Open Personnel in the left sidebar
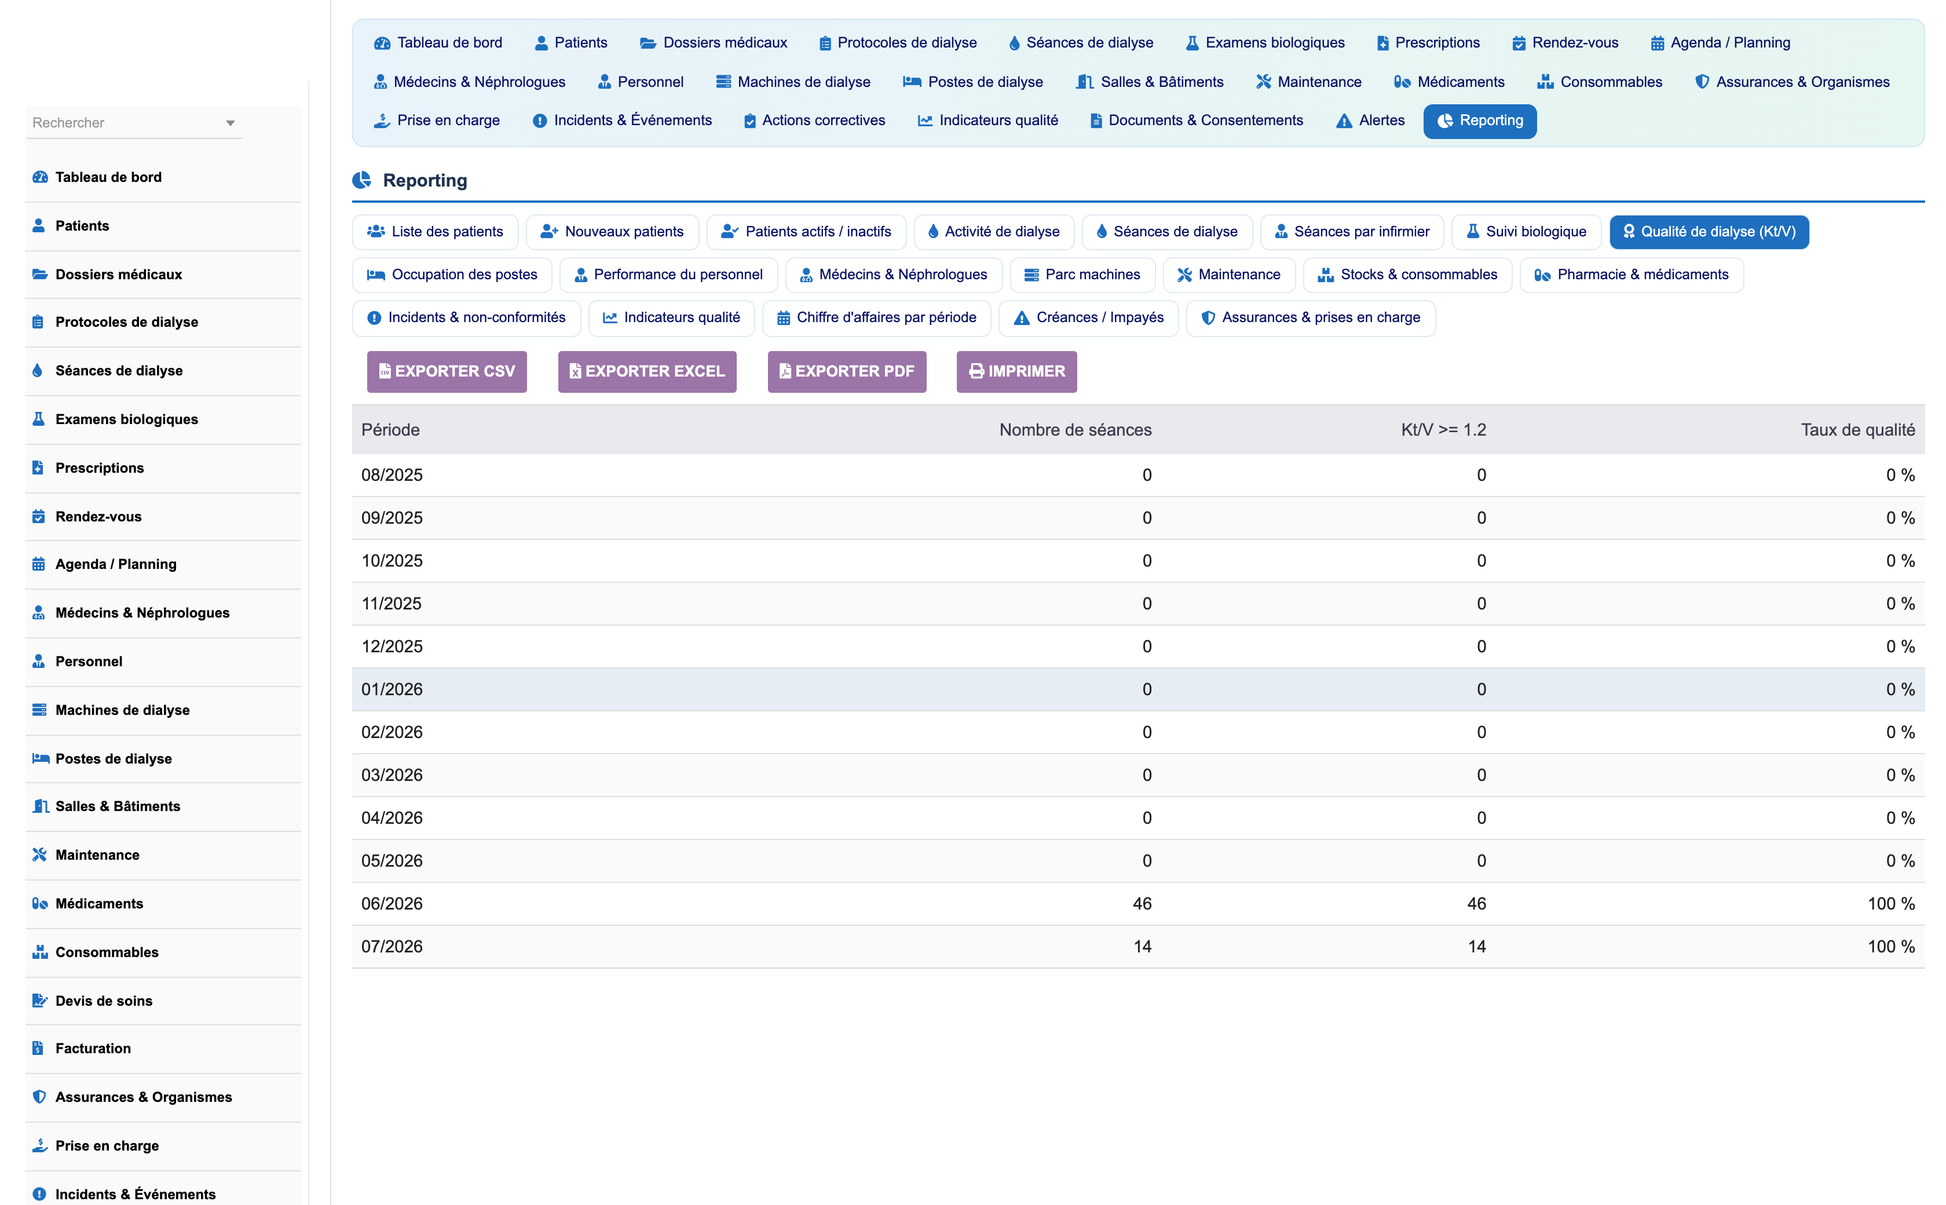The width and height of the screenshot is (1946, 1205). point(163,662)
